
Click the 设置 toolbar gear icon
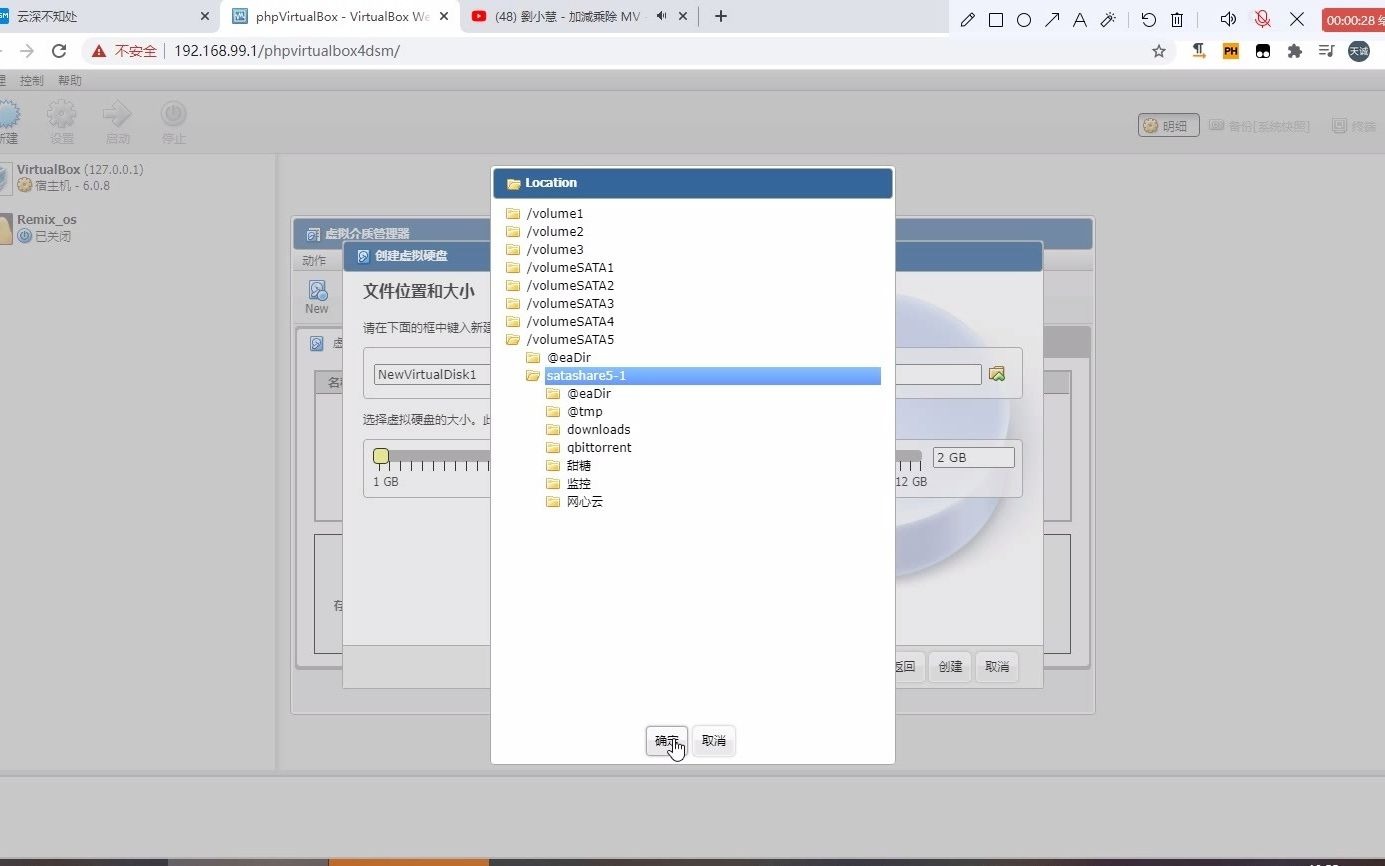coord(62,122)
